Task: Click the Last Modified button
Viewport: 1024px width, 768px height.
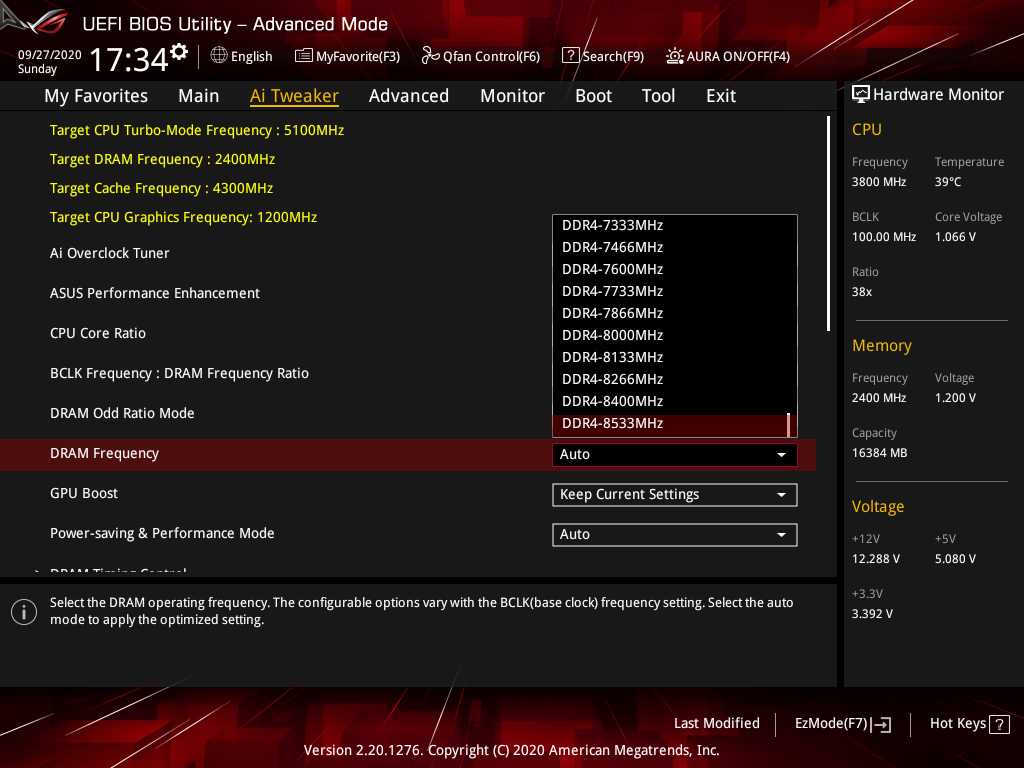Action: [x=716, y=724]
